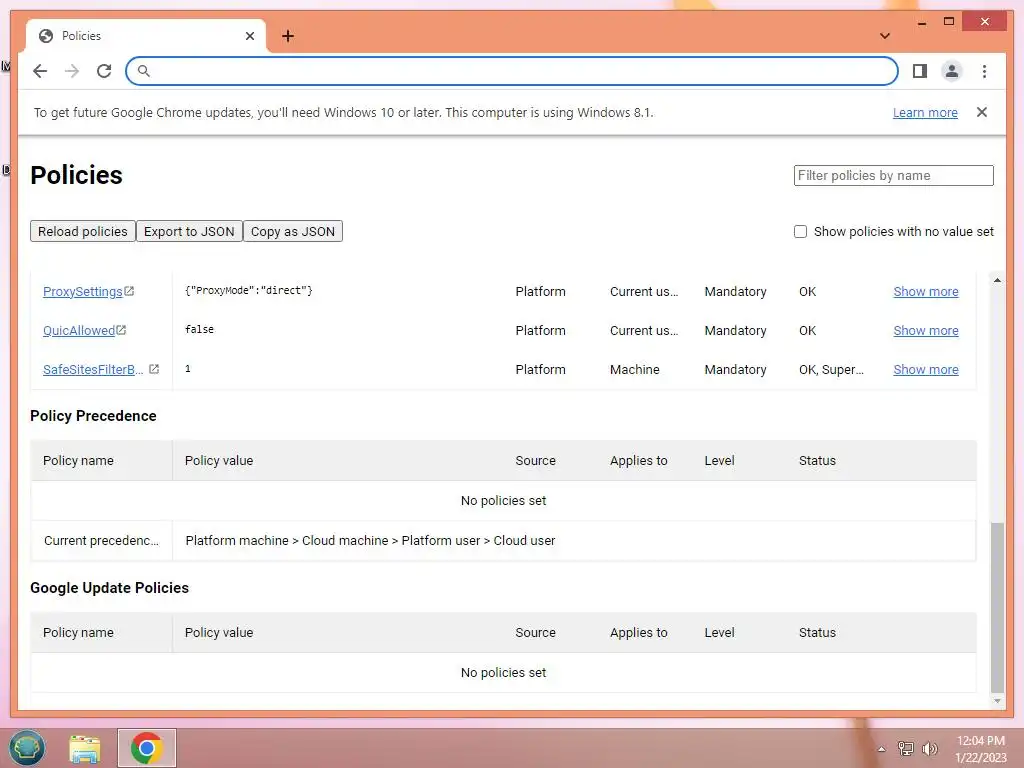Click into the address bar

[512, 71]
